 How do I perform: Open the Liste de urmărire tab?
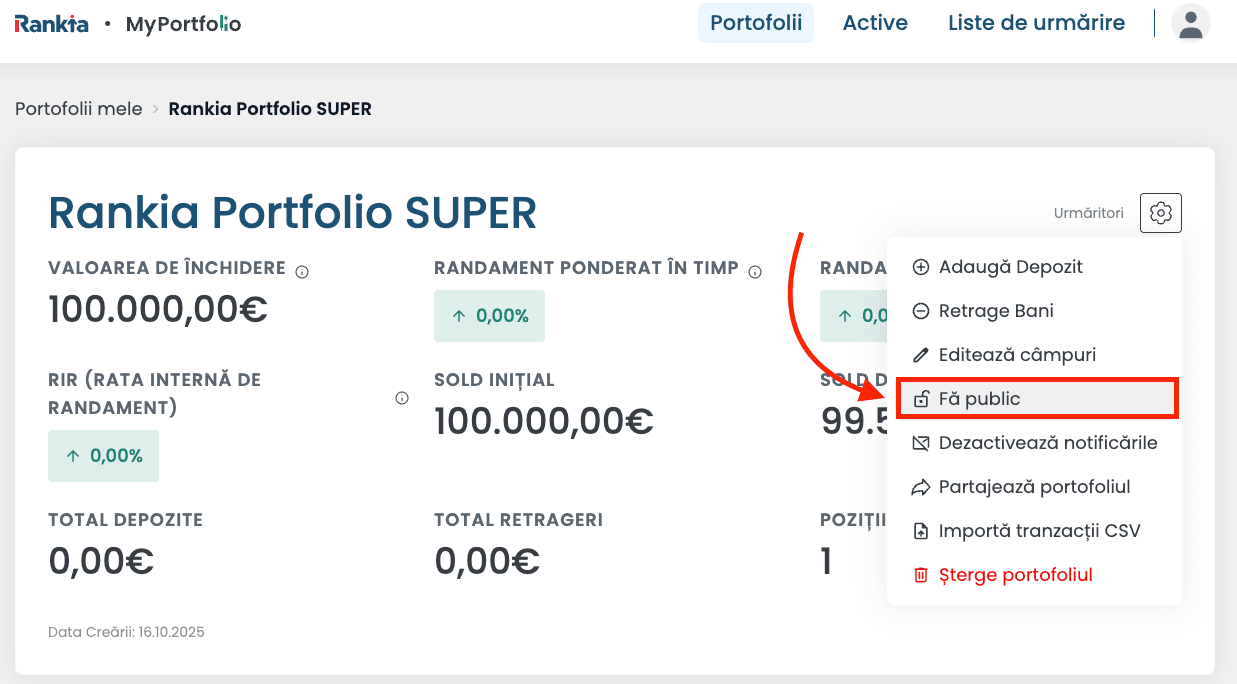click(1036, 23)
